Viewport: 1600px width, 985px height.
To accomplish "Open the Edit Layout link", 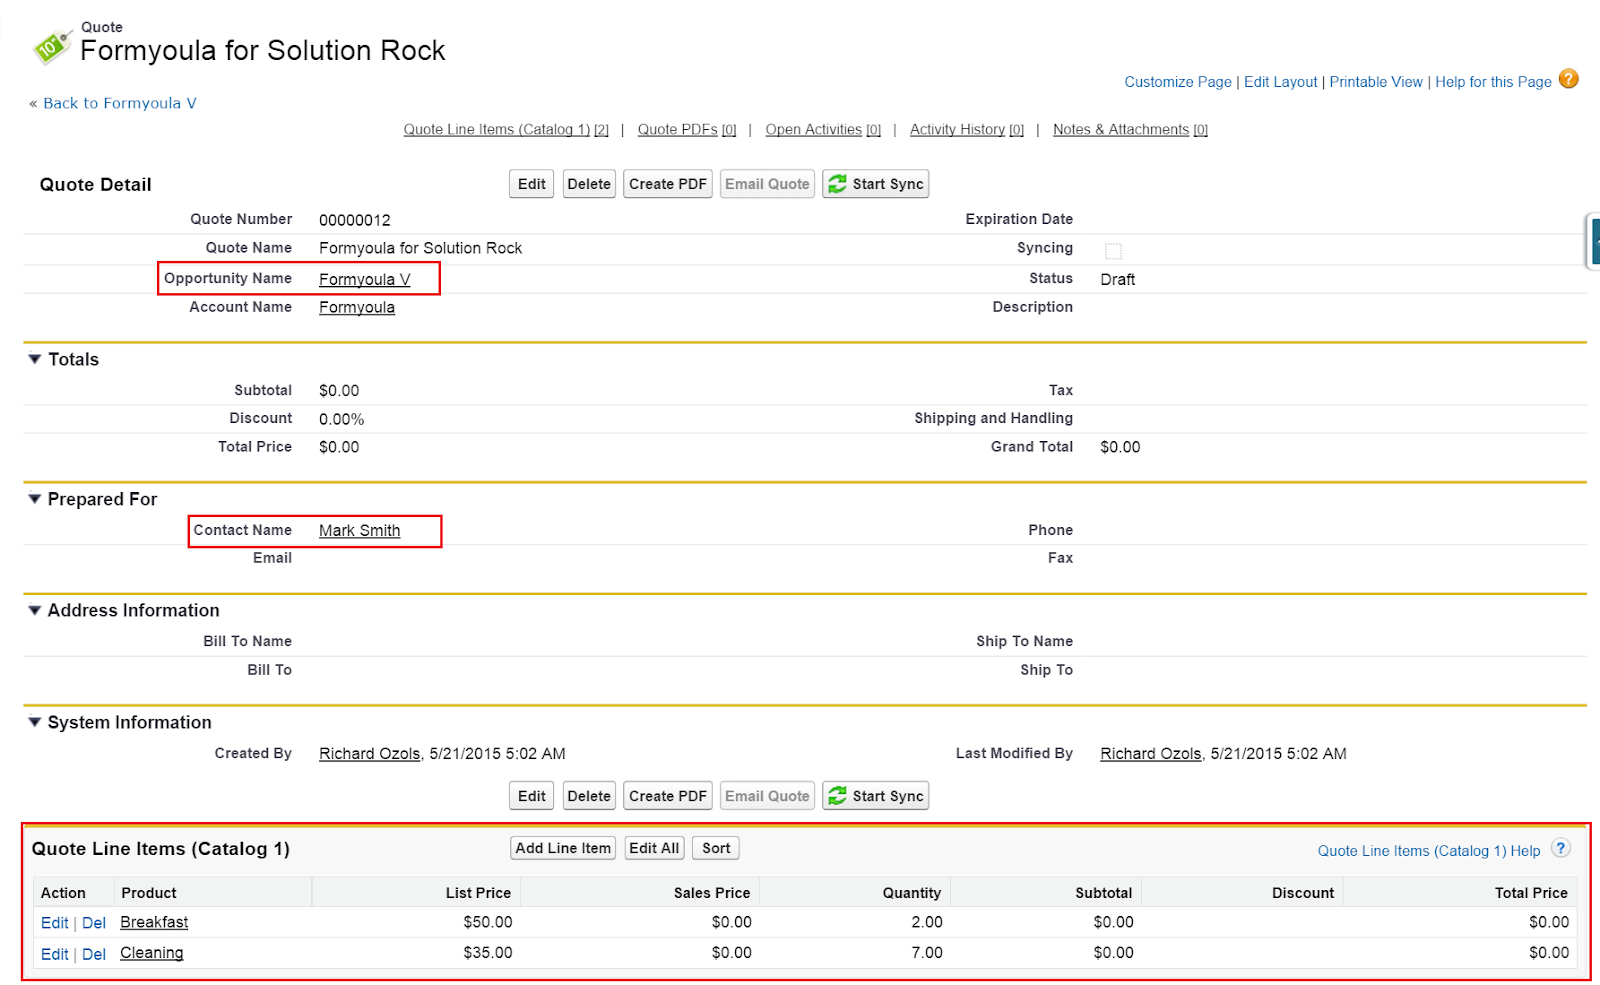I will coord(1281,82).
